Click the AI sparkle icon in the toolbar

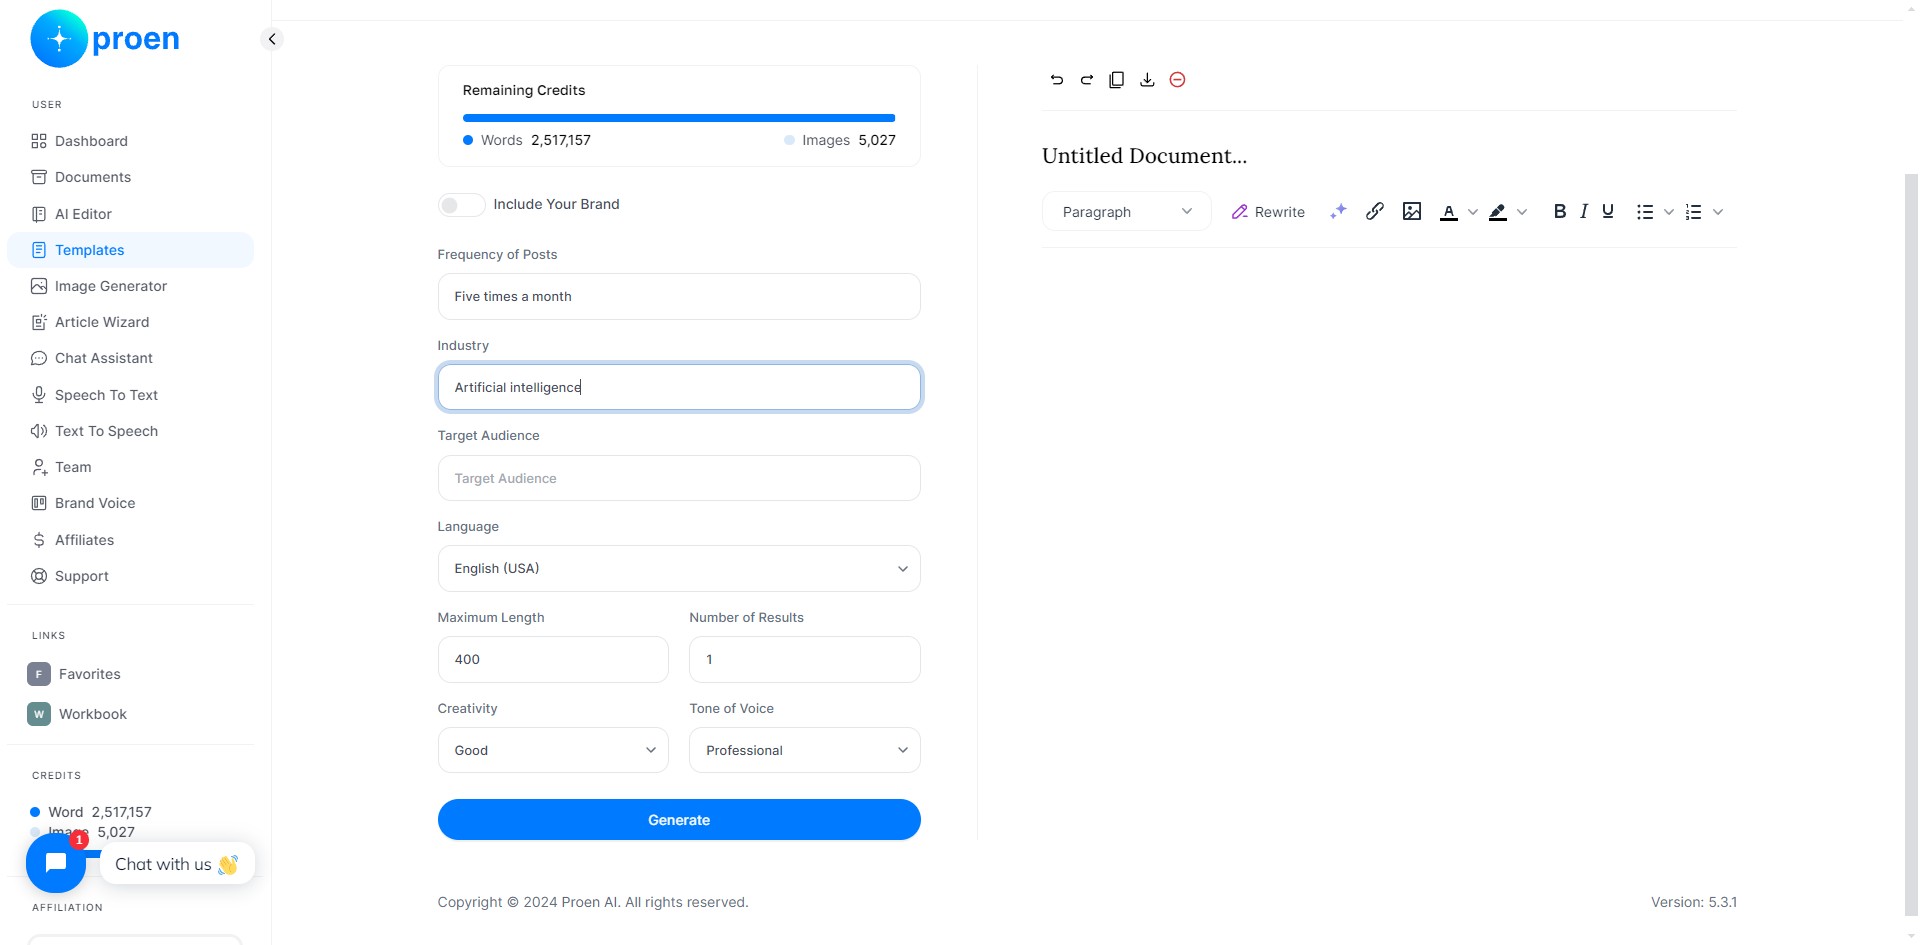pyautogui.click(x=1338, y=211)
